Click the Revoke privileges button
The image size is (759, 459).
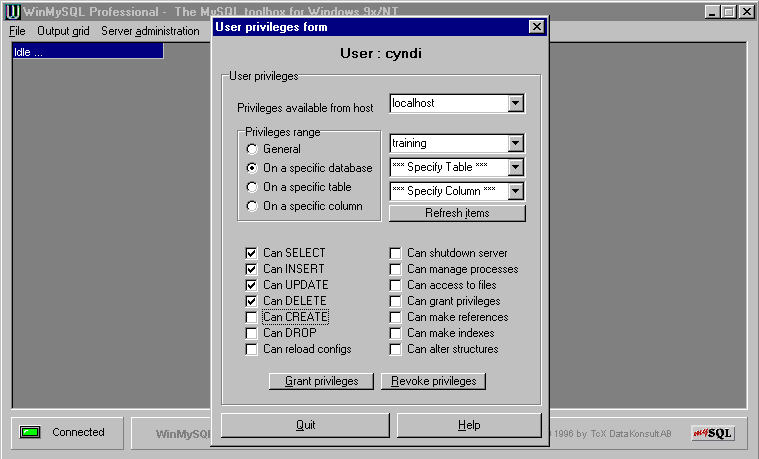(x=433, y=381)
